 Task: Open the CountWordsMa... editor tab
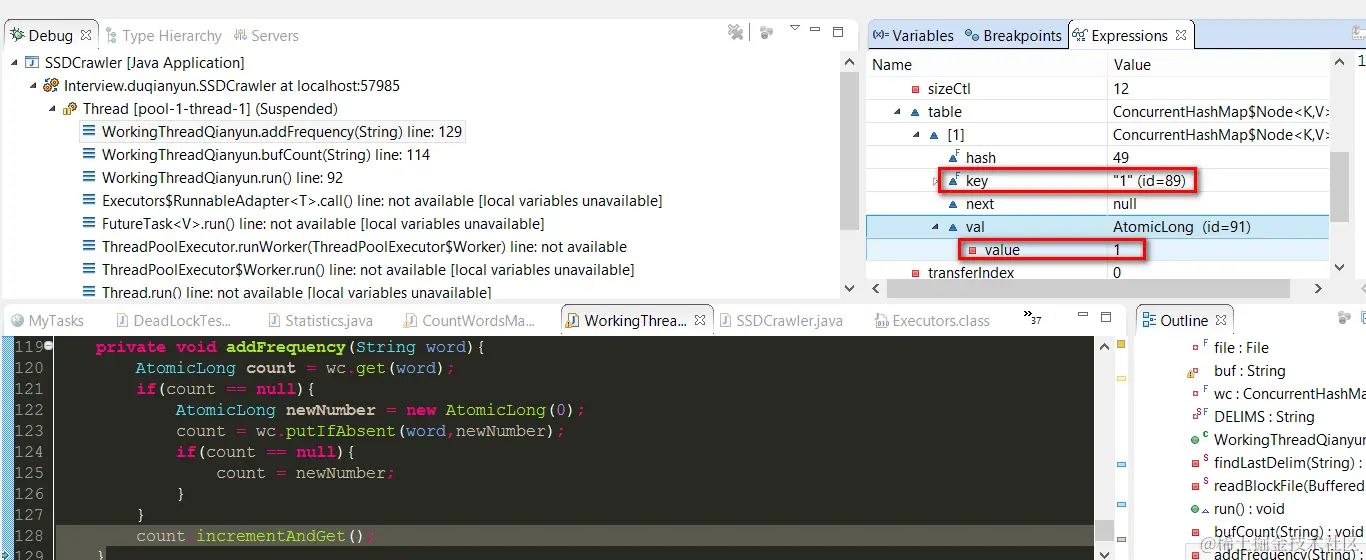[x=469, y=321]
